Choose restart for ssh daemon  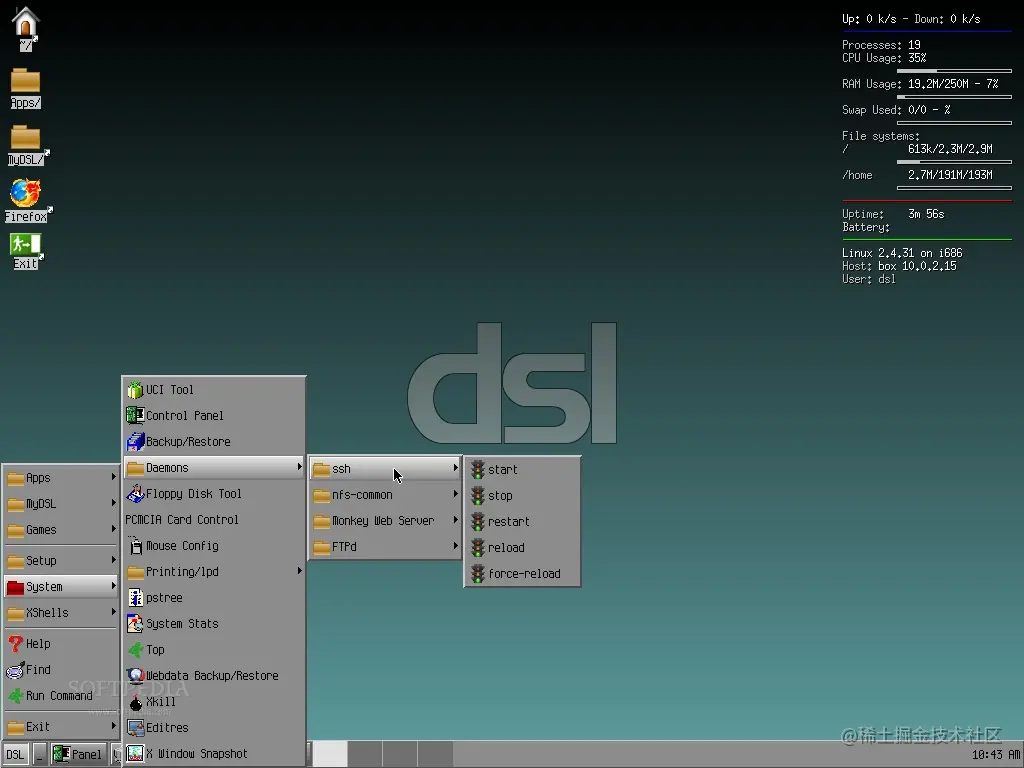click(x=522, y=522)
